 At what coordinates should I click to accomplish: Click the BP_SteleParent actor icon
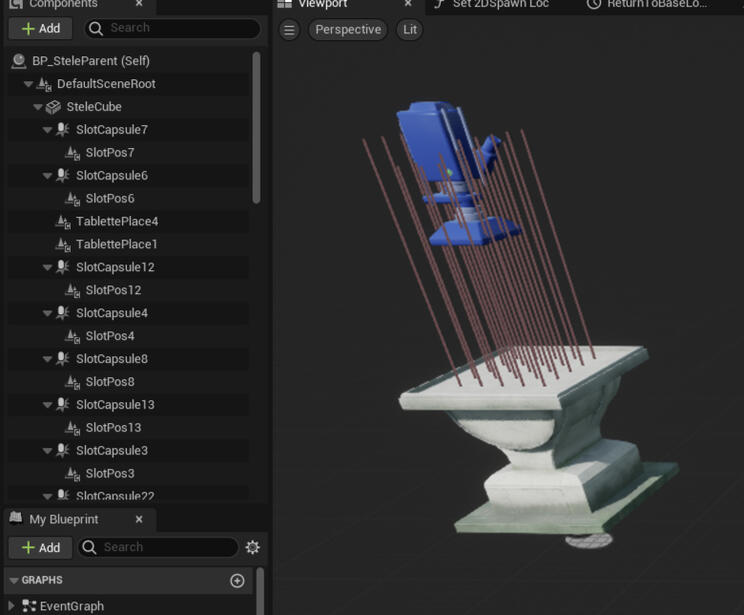point(19,61)
